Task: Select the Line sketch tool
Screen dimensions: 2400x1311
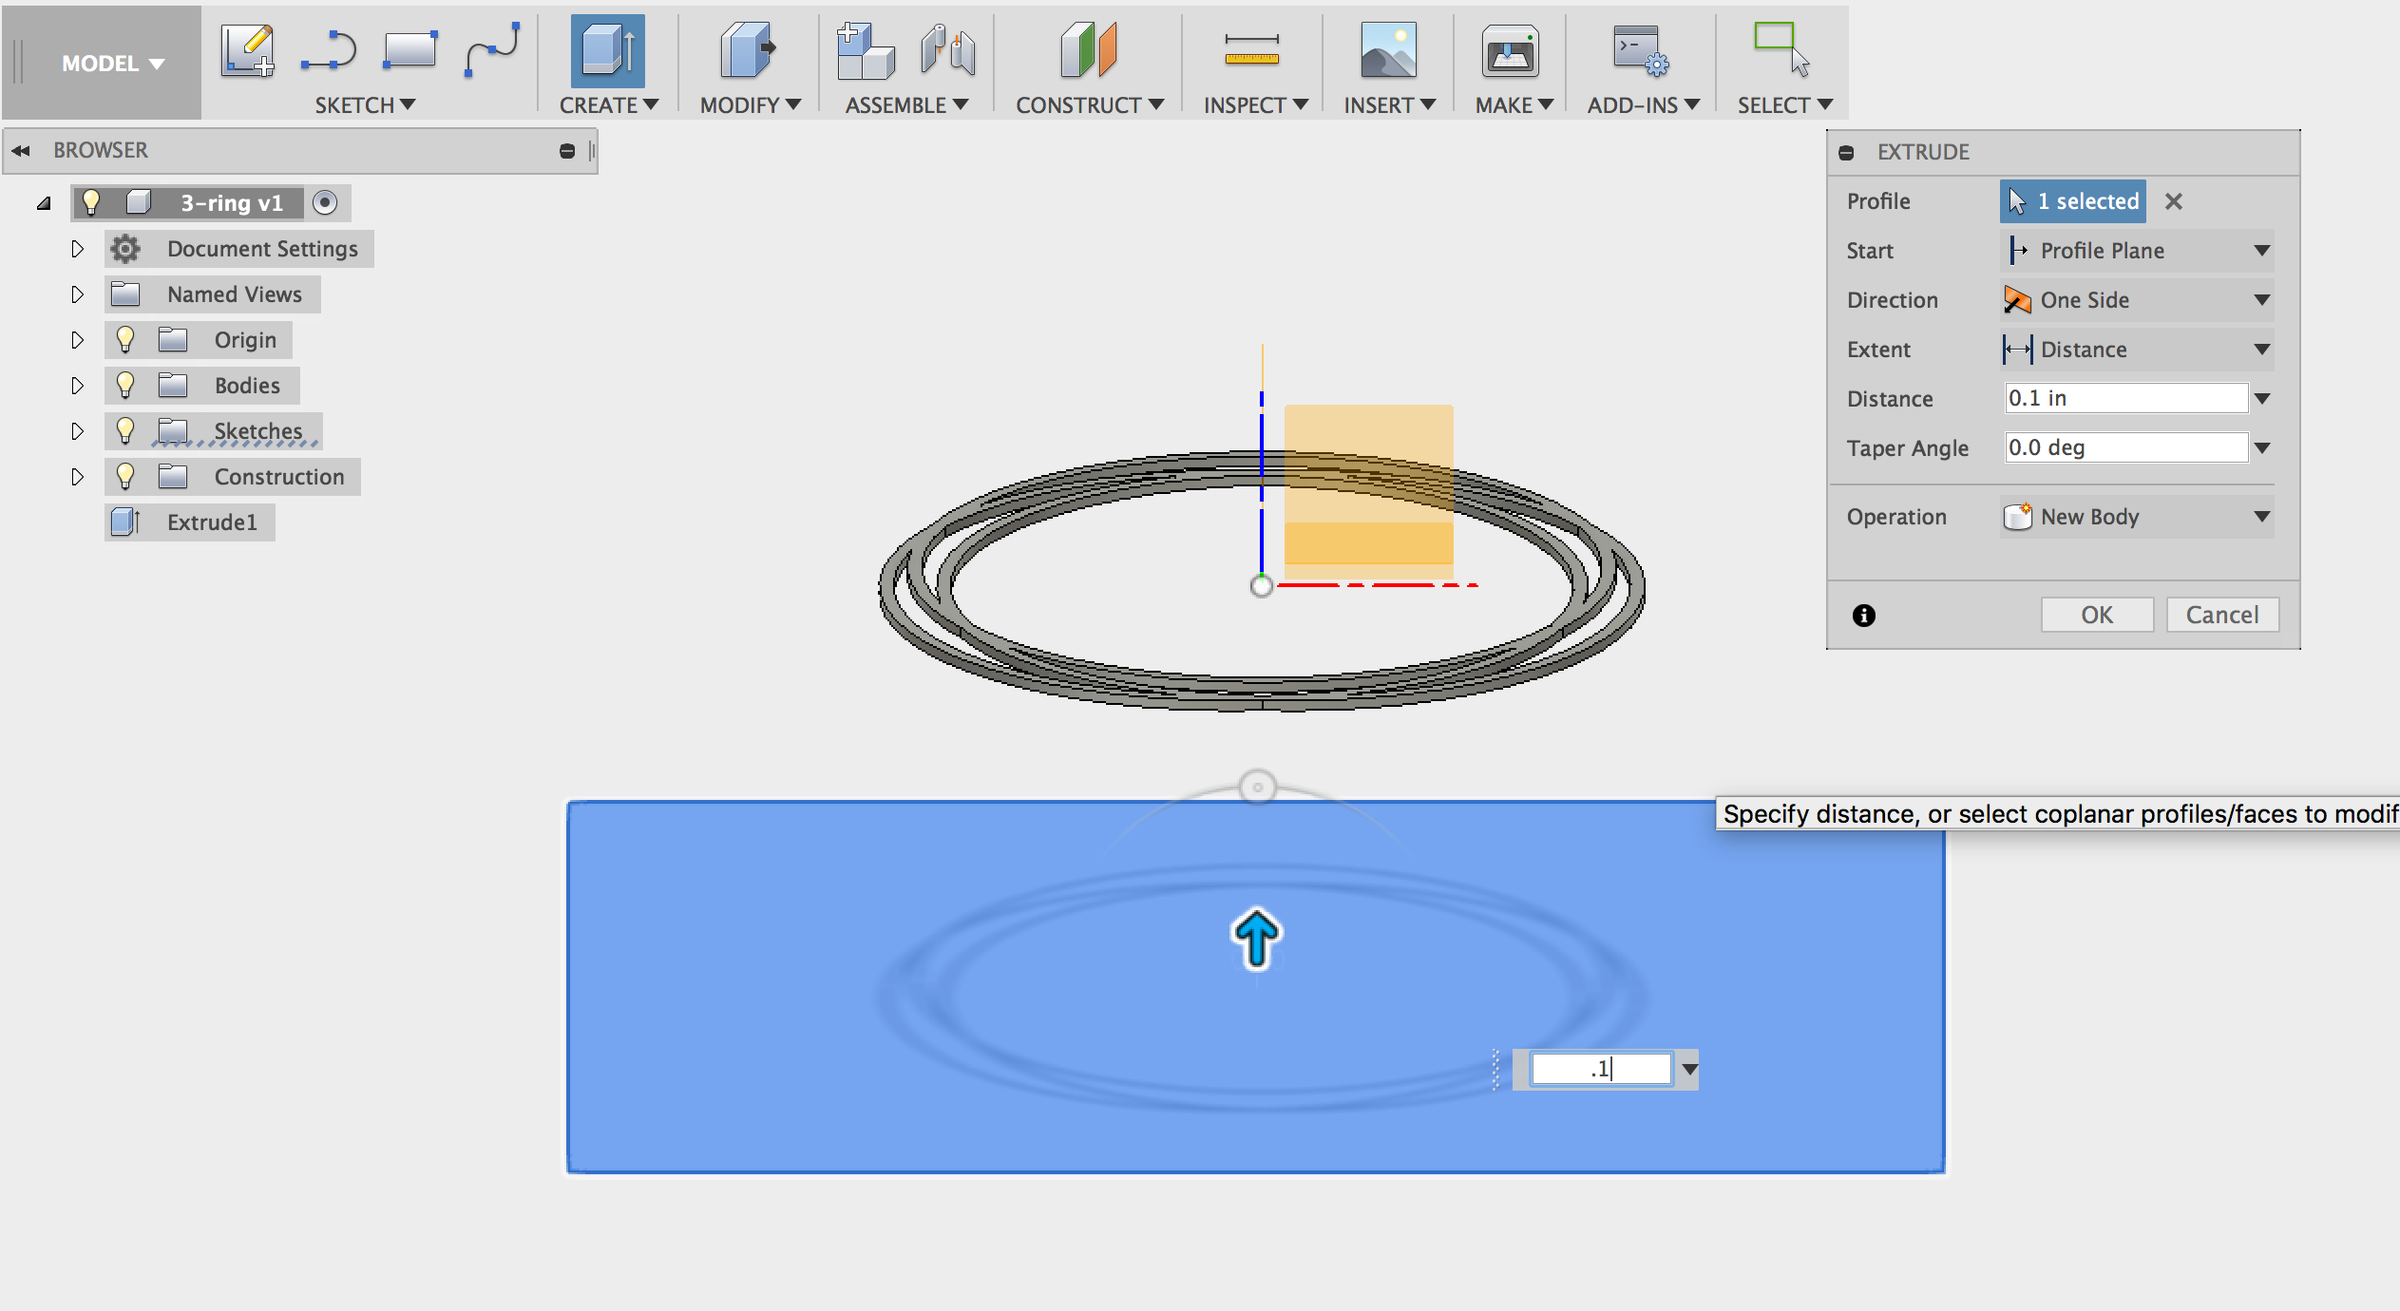Action: (329, 50)
